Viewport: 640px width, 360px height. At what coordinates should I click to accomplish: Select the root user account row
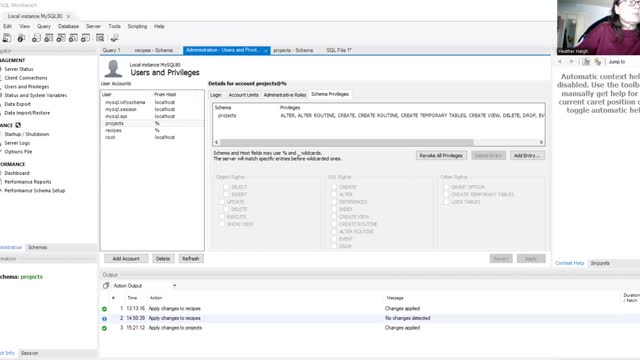152,138
